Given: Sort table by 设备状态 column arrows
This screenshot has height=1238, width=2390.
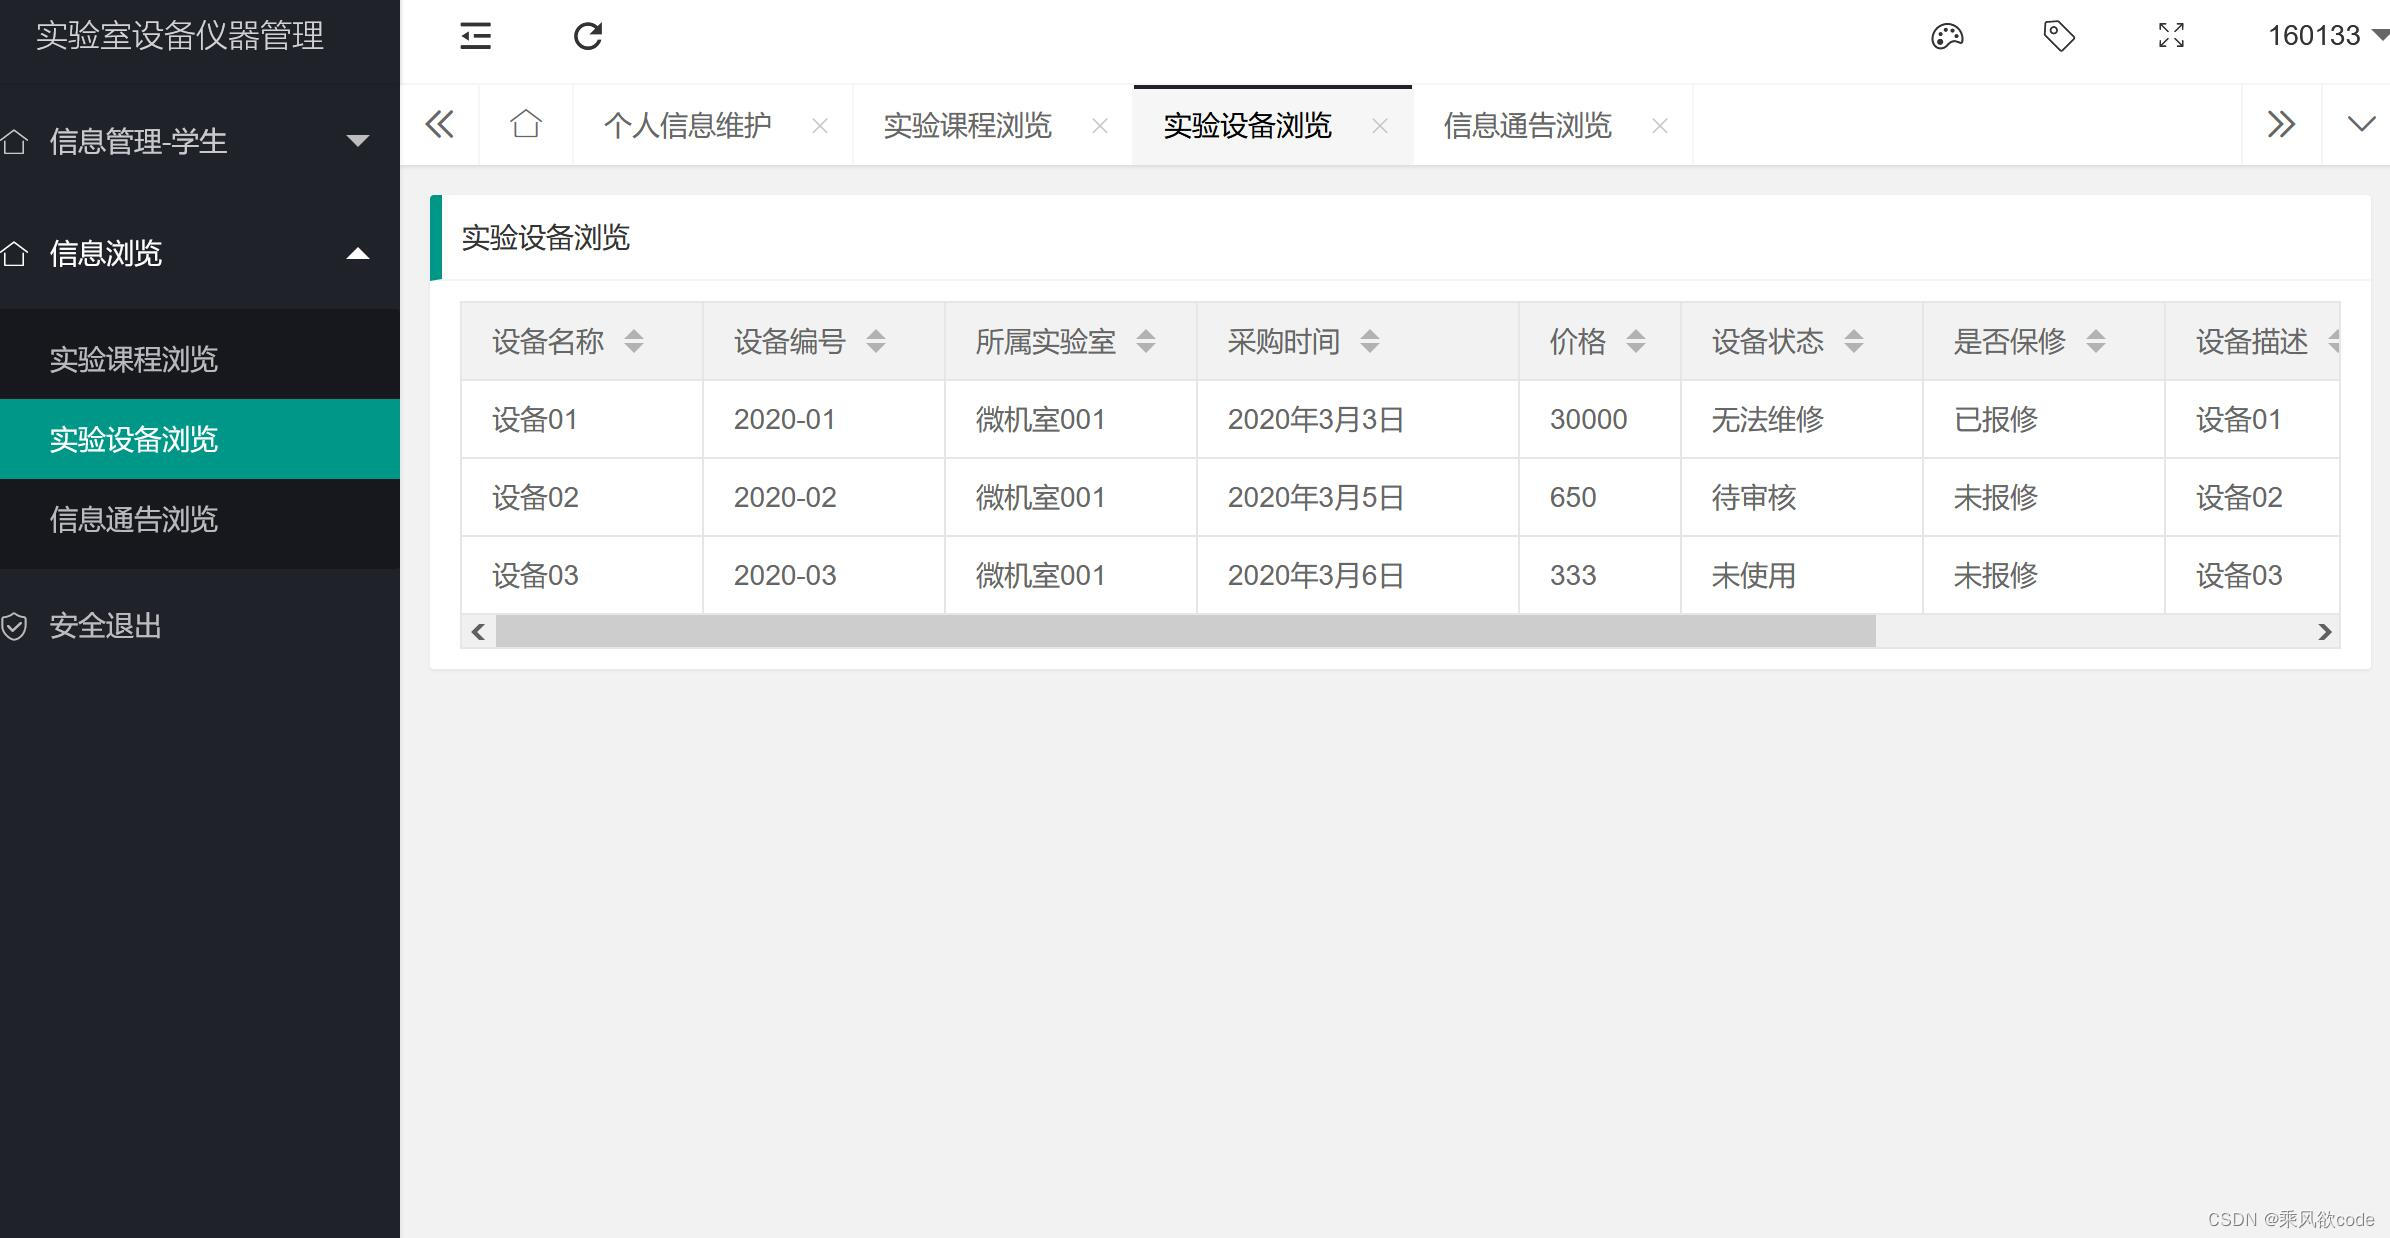Looking at the screenshot, I should point(1853,342).
